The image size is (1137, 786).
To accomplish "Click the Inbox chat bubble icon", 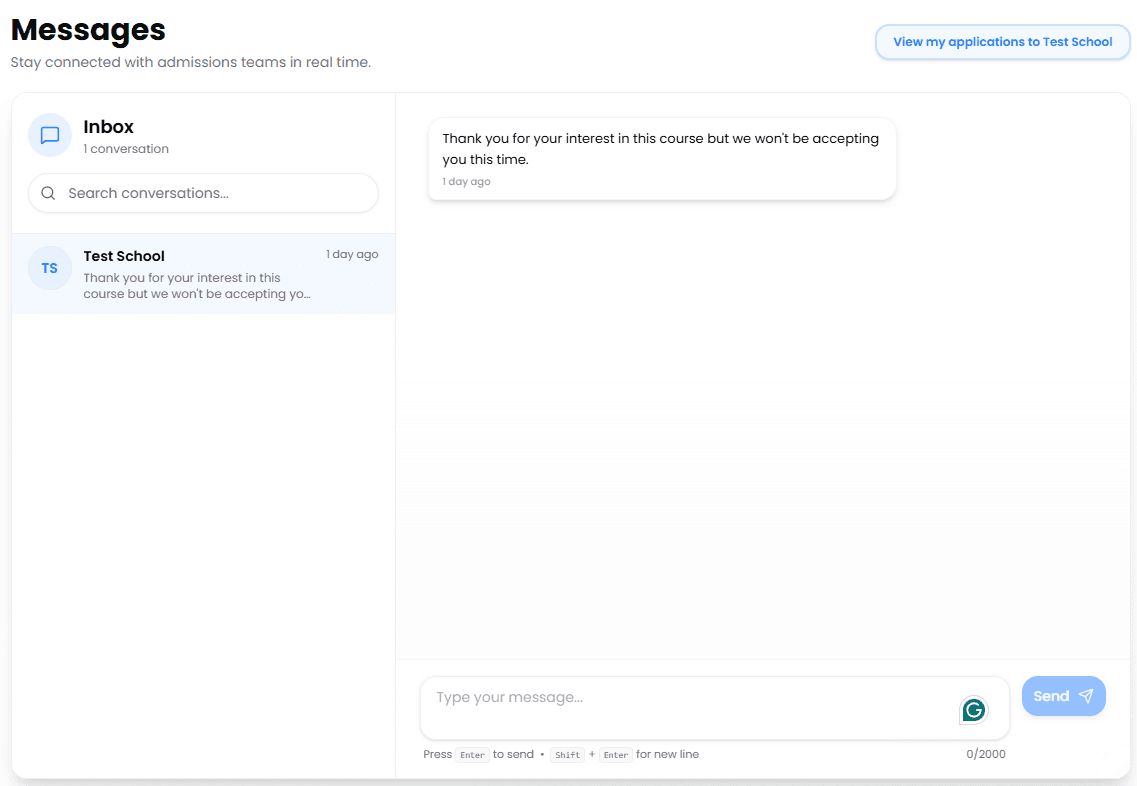I will [50, 135].
